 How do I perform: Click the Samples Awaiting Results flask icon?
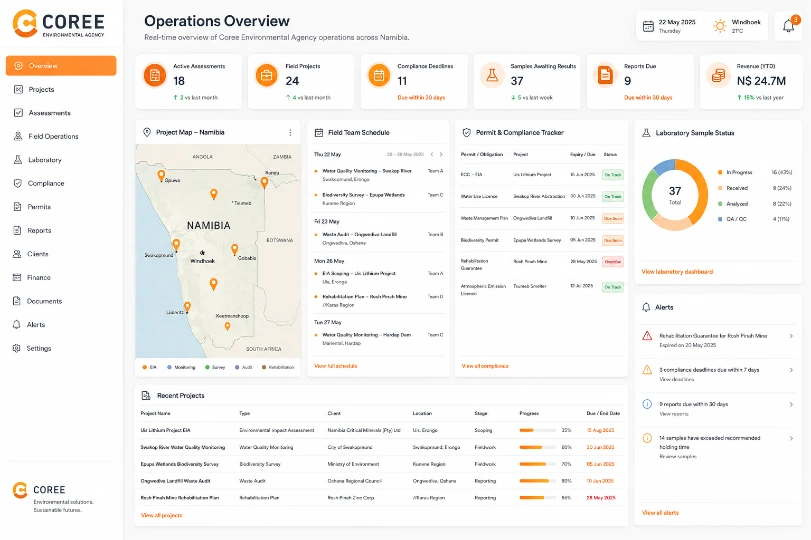click(x=492, y=76)
